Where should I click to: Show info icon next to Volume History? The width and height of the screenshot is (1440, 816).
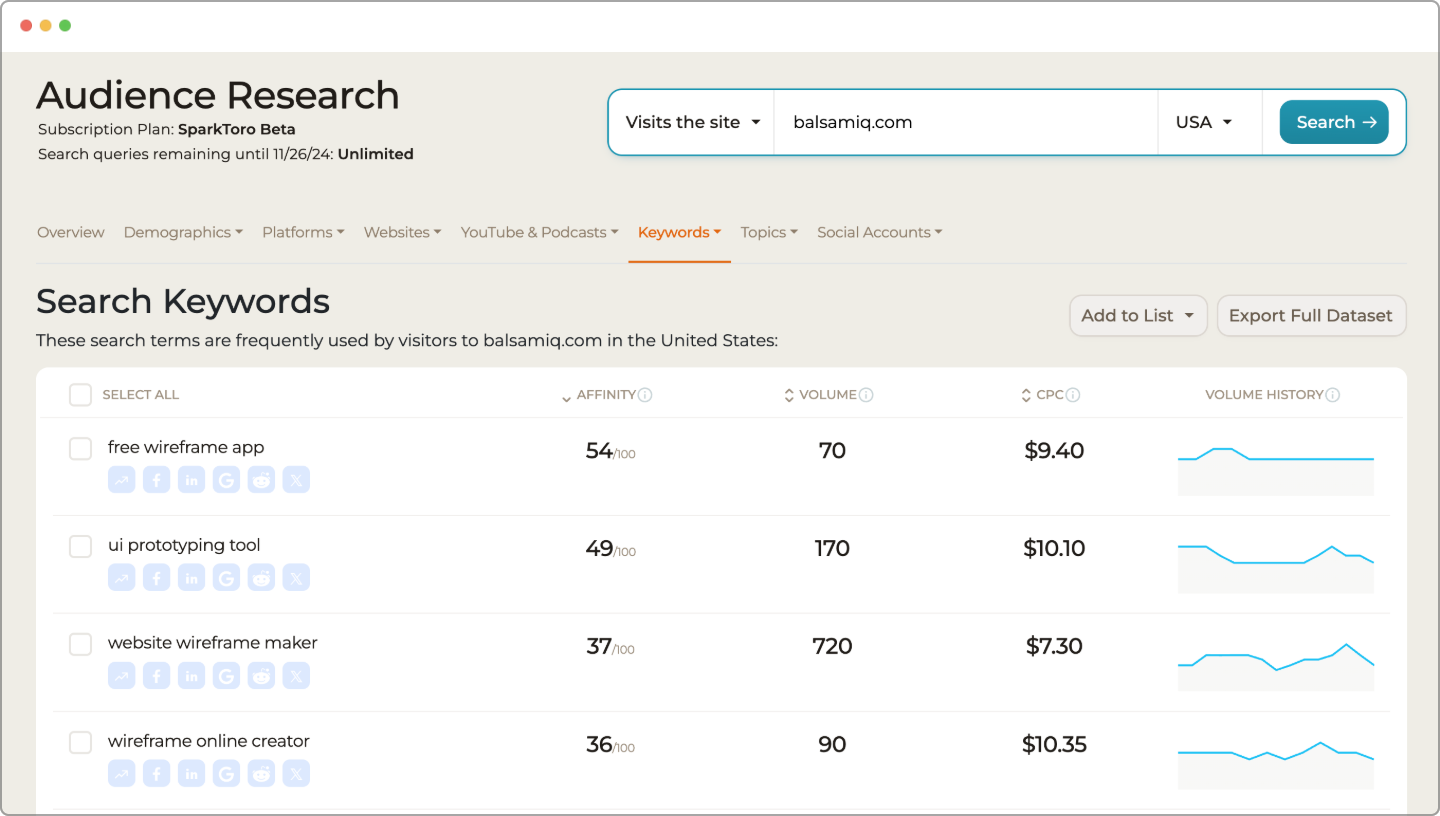click(1333, 395)
